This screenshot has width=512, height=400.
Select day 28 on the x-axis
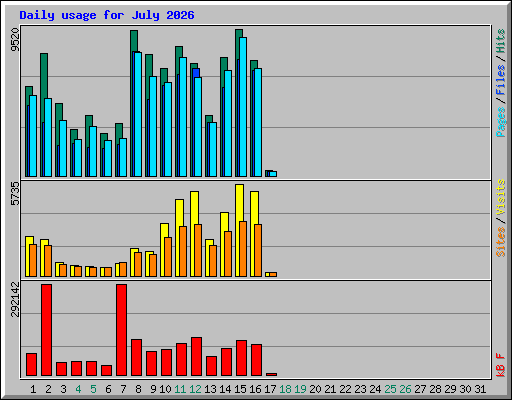coord(435,389)
